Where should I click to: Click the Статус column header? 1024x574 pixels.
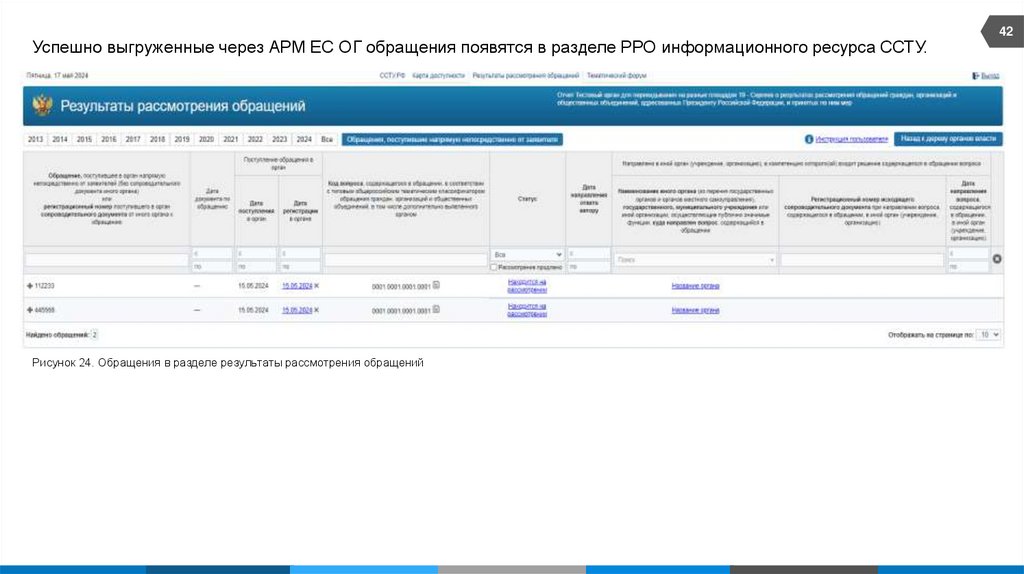pyautogui.click(x=527, y=199)
